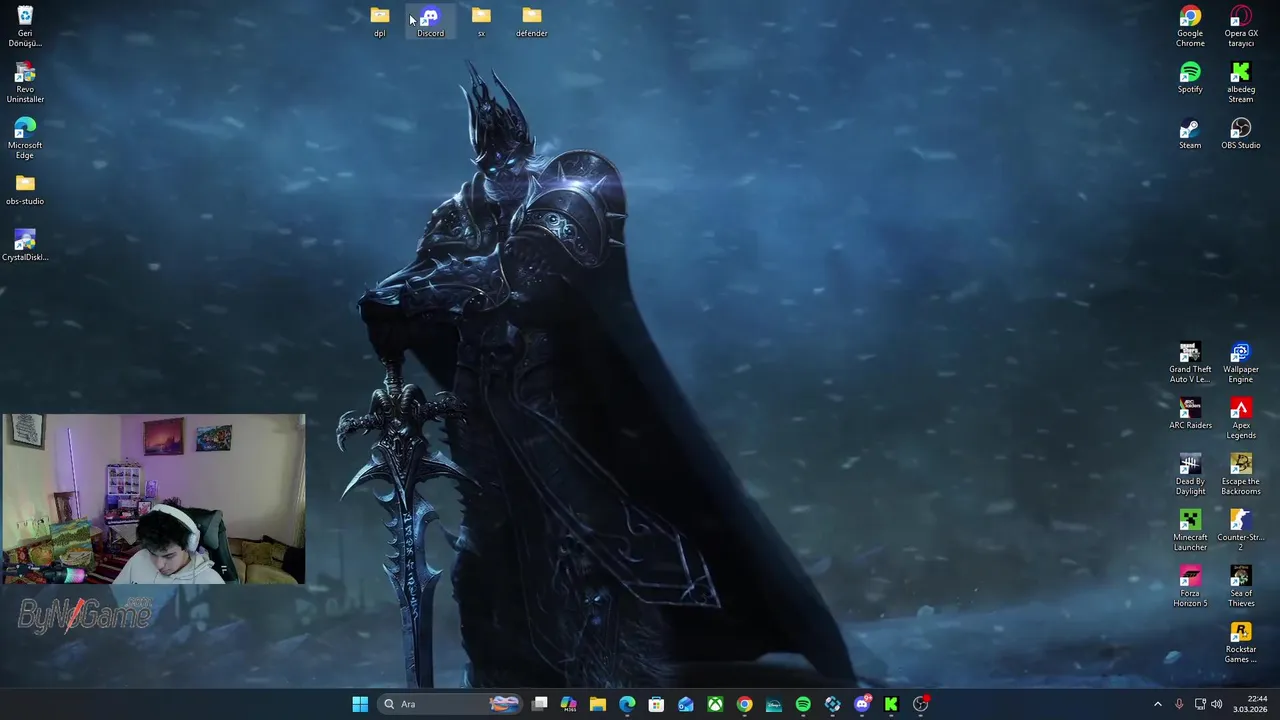Viewport: 1280px width, 720px height.
Task: Select the OBS Studio desktop shortcut
Action: [1241, 133]
